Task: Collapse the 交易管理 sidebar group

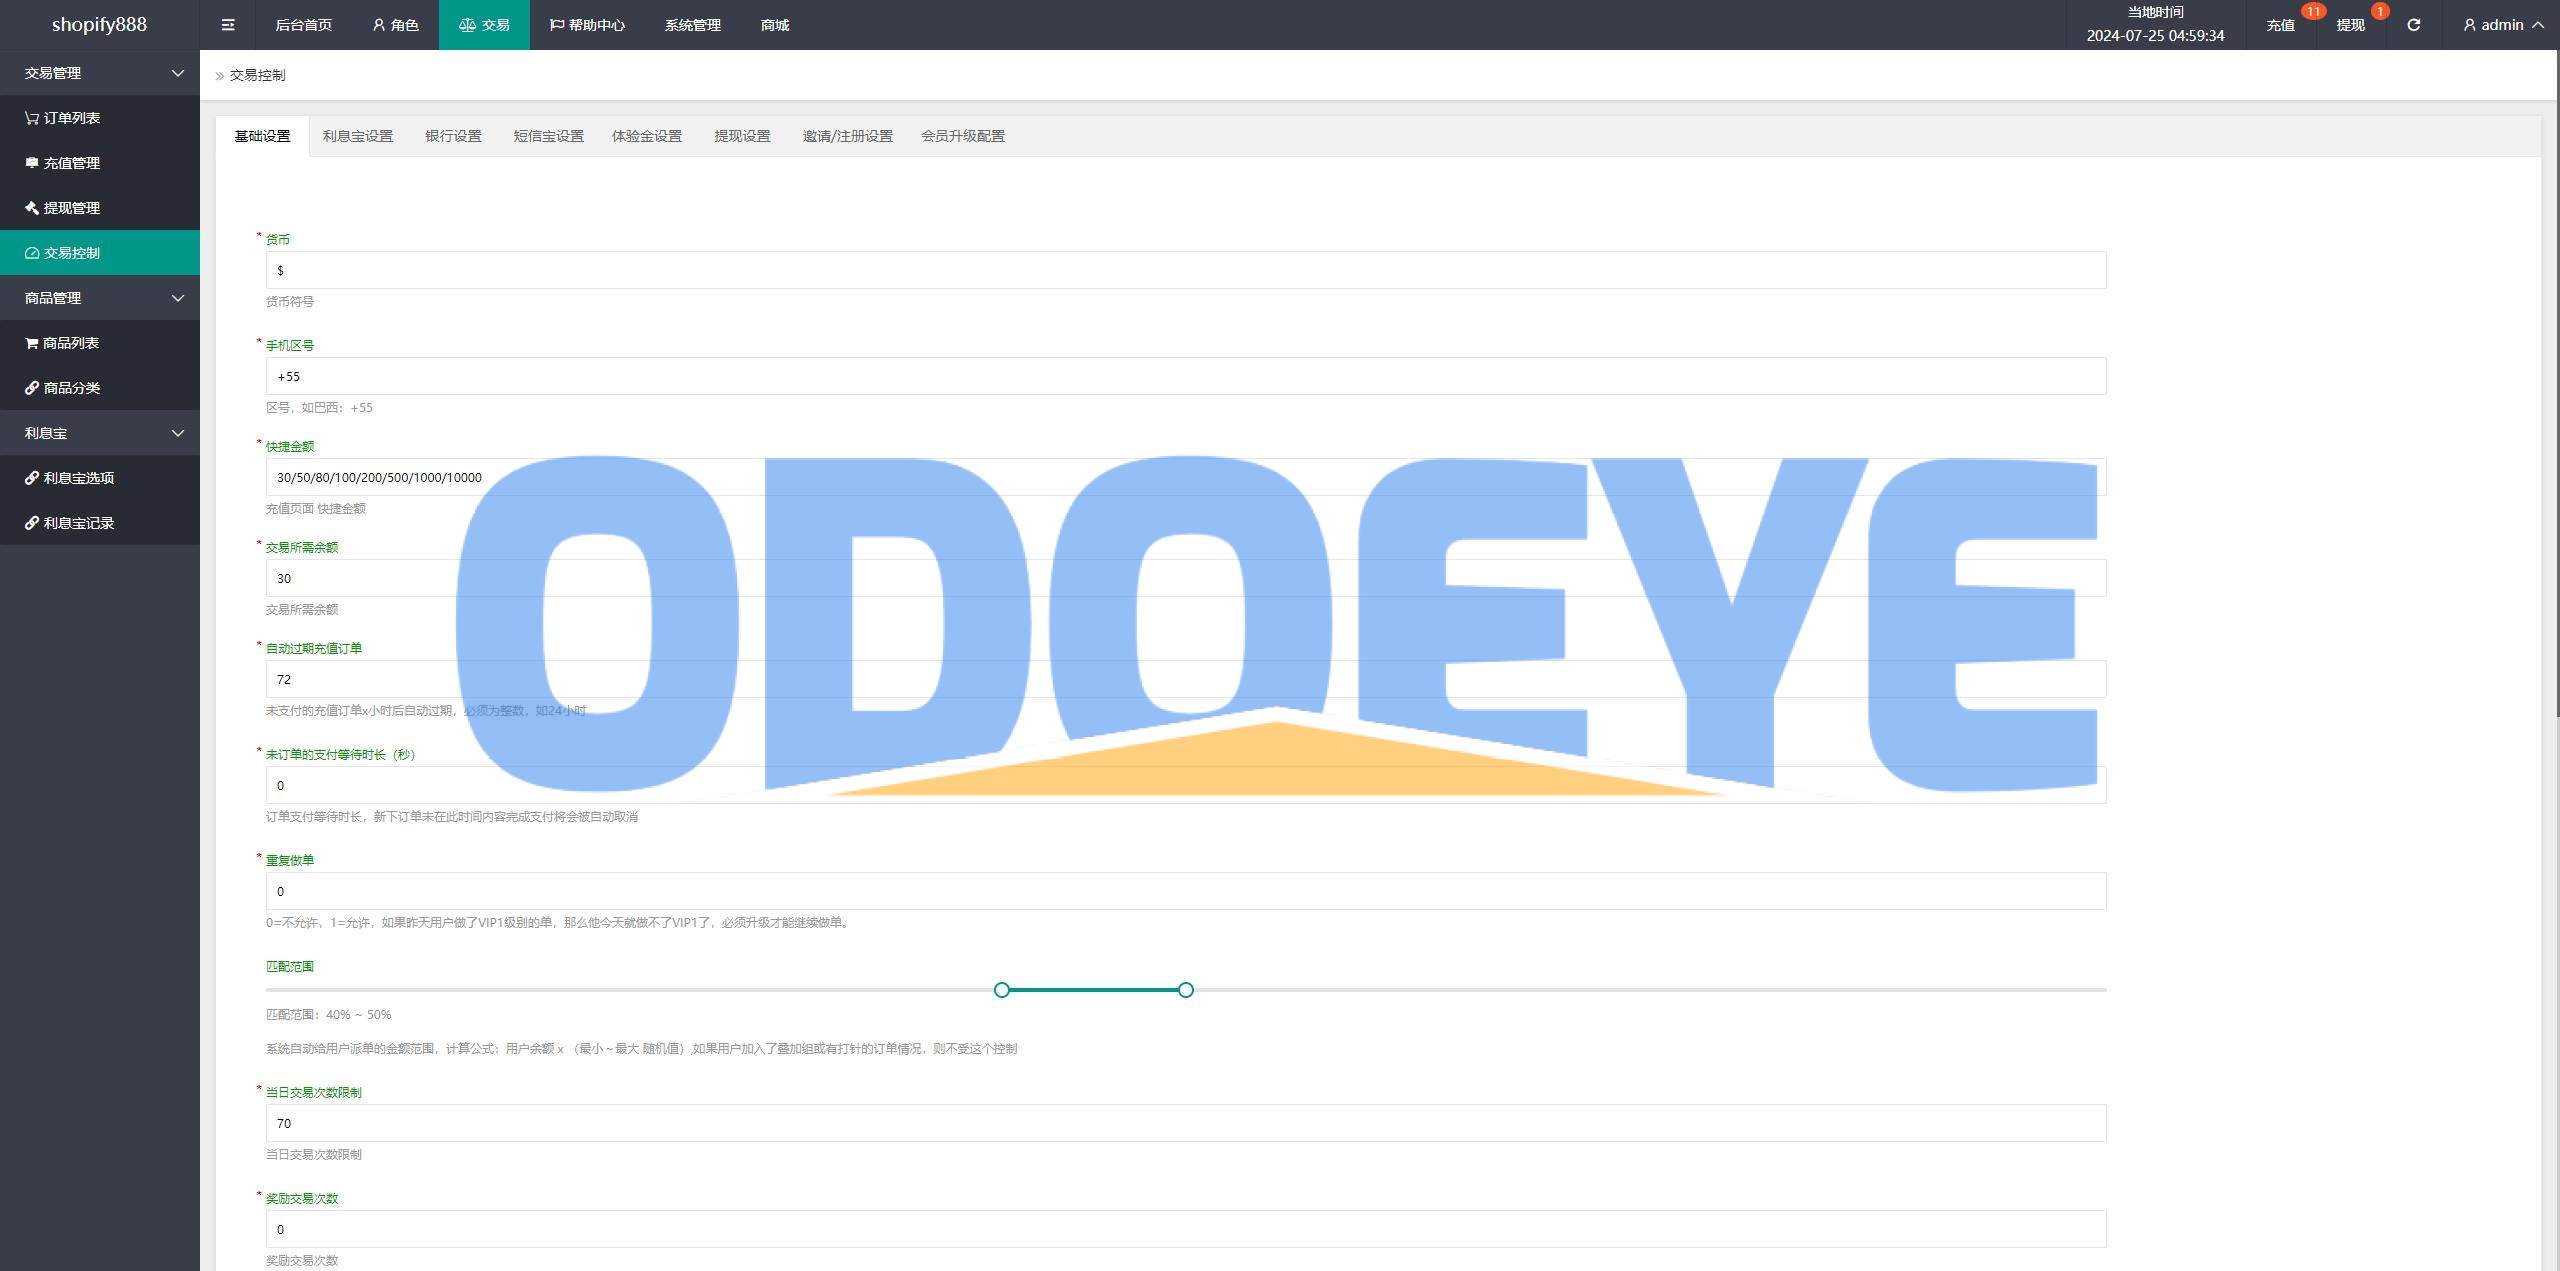Action: click(100, 73)
